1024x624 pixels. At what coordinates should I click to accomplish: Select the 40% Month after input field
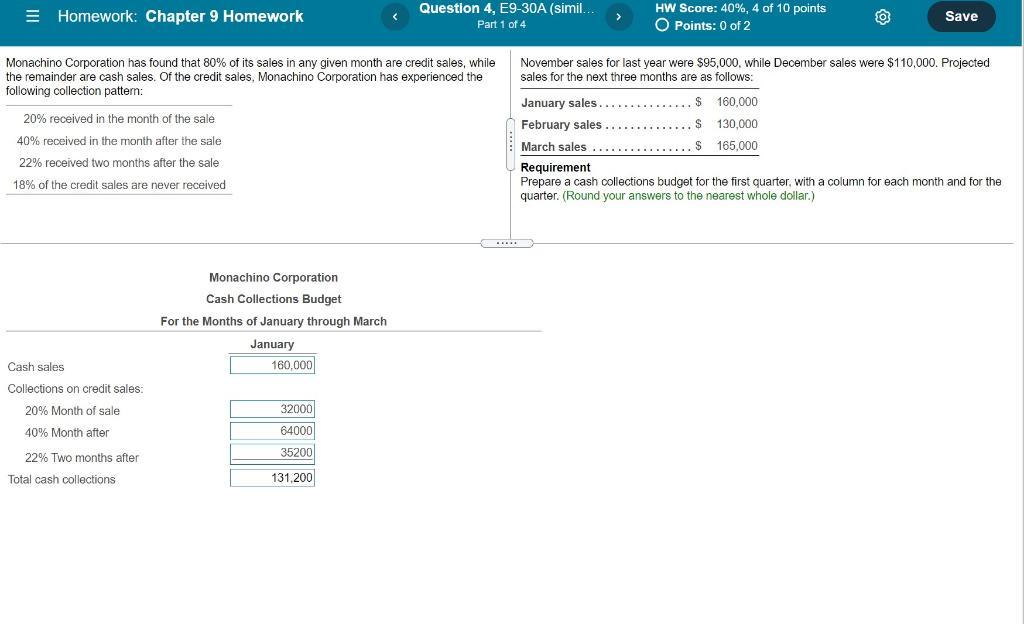click(273, 432)
